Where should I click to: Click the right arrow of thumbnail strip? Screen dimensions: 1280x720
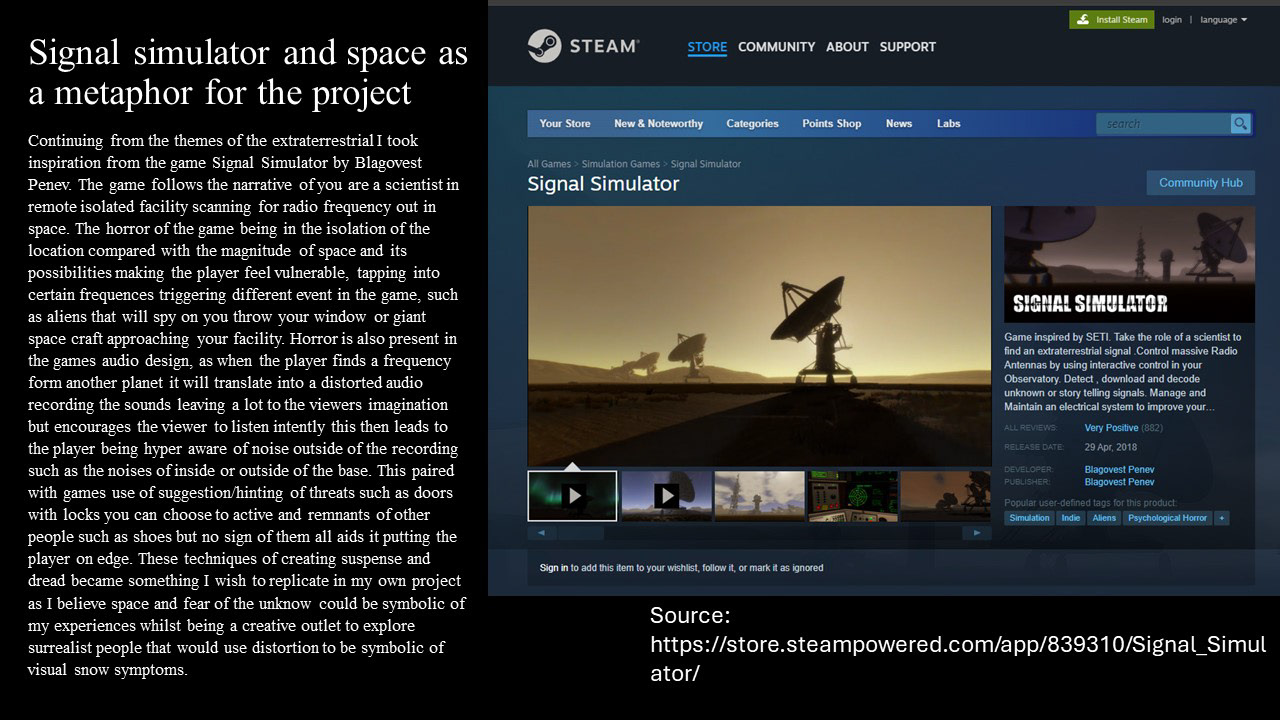pyautogui.click(x=977, y=533)
